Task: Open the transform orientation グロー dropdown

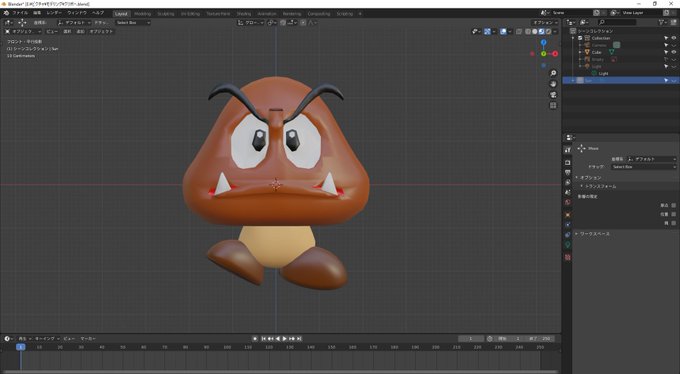Action: [x=250, y=23]
